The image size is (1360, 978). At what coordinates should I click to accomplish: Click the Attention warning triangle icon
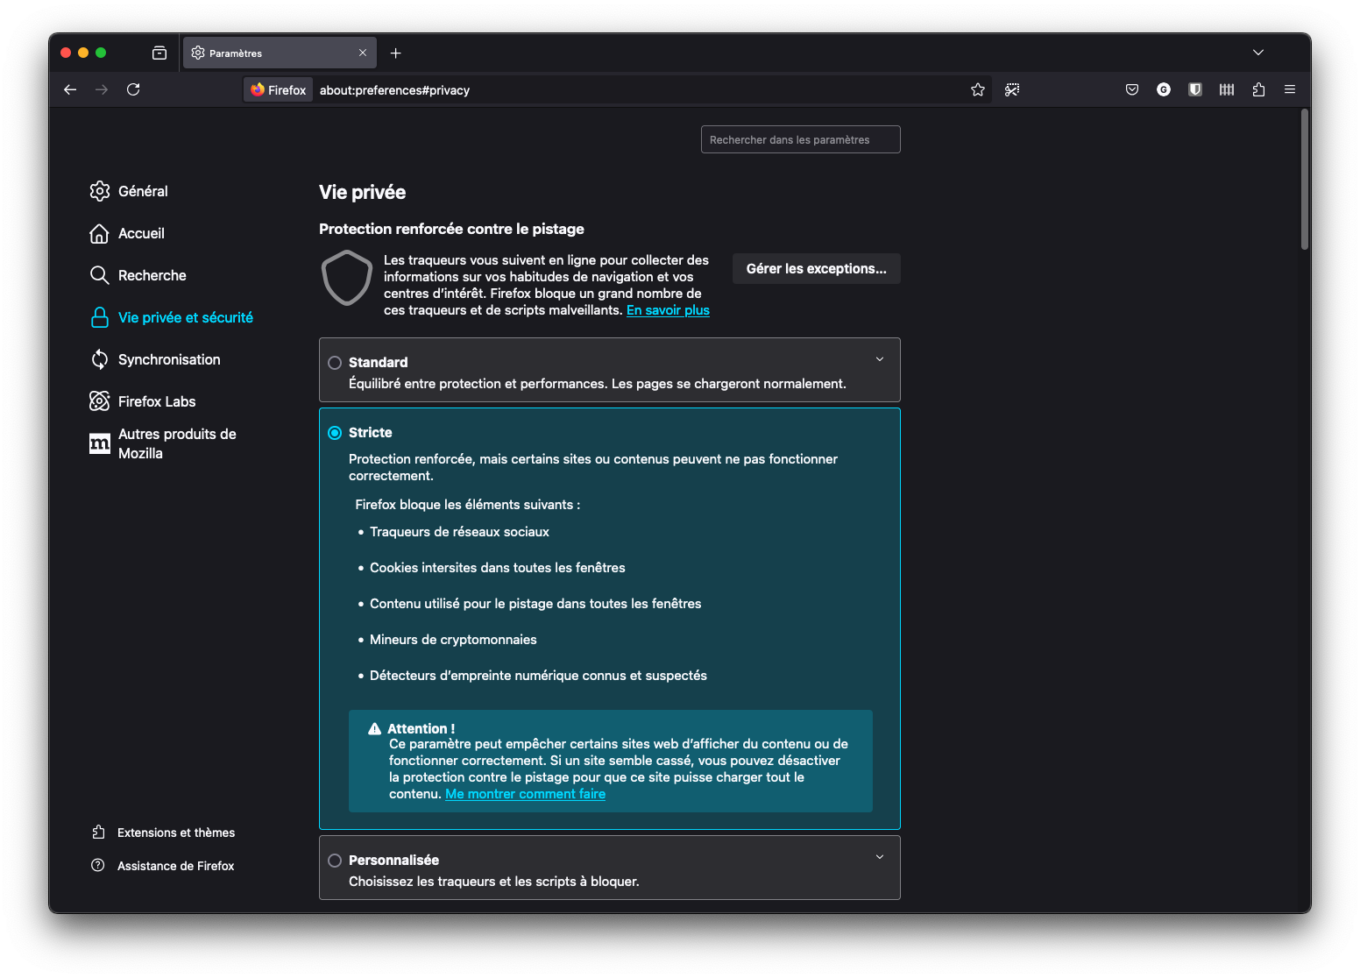tap(375, 729)
